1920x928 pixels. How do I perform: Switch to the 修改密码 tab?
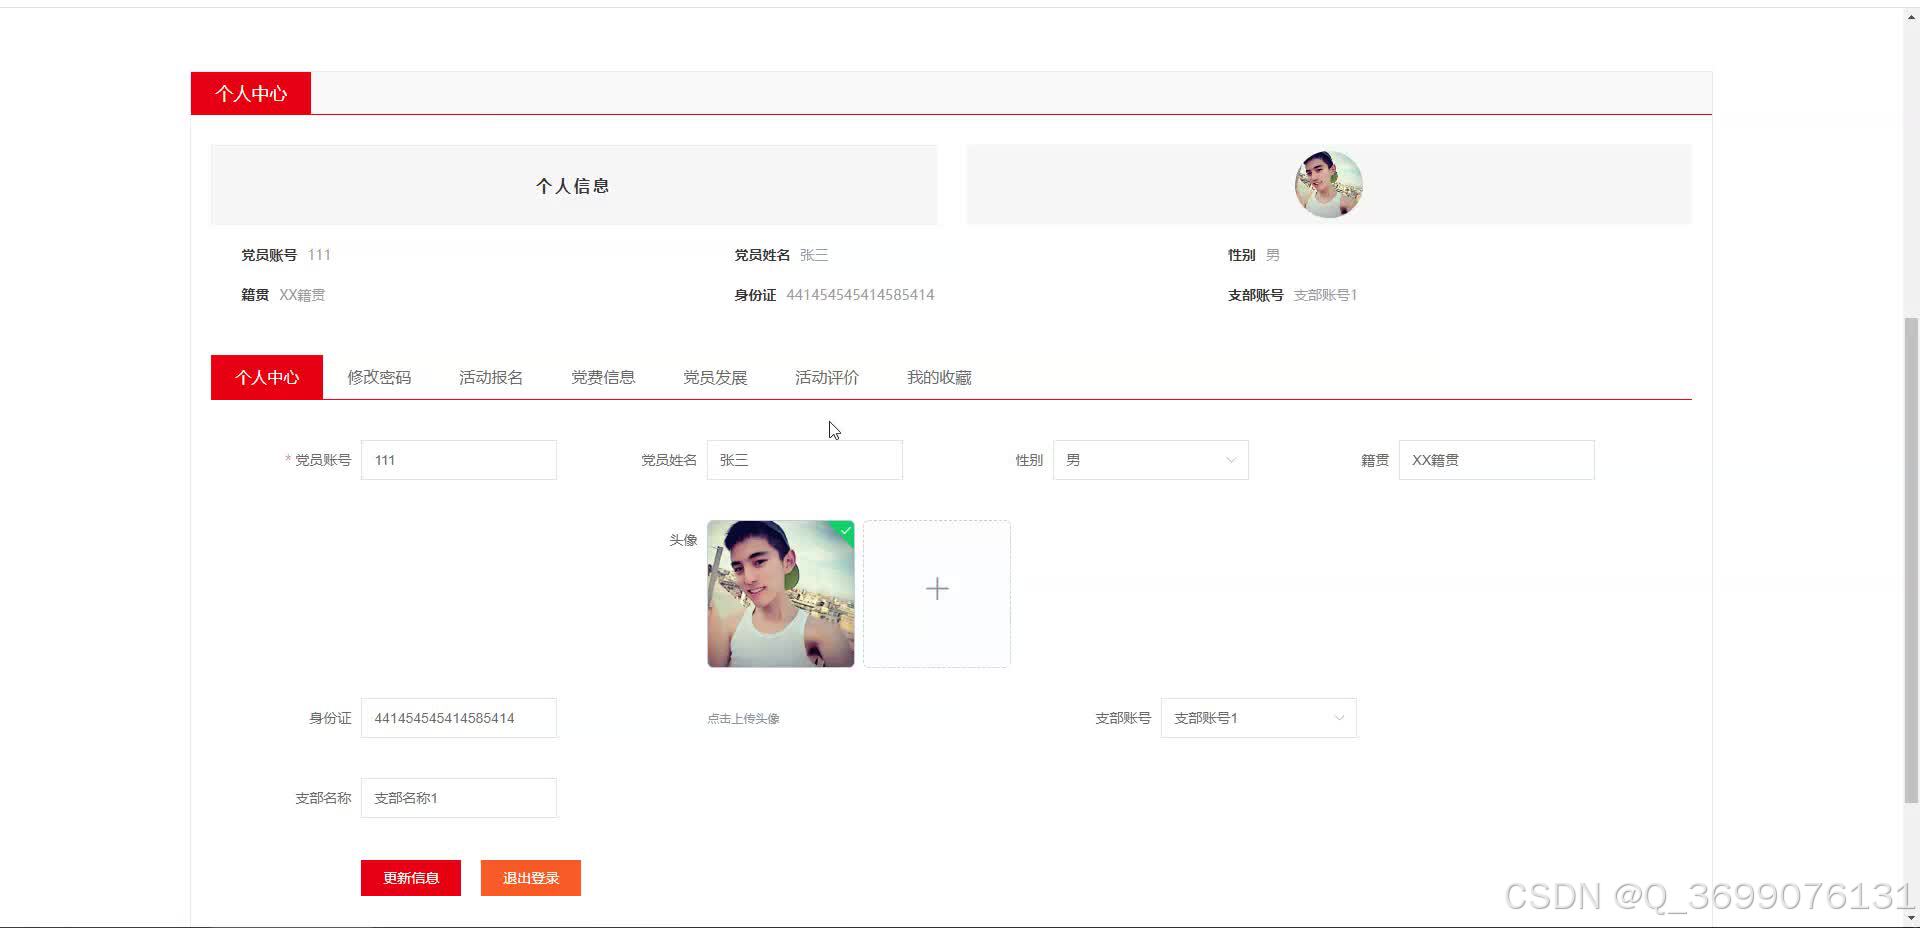click(x=379, y=377)
